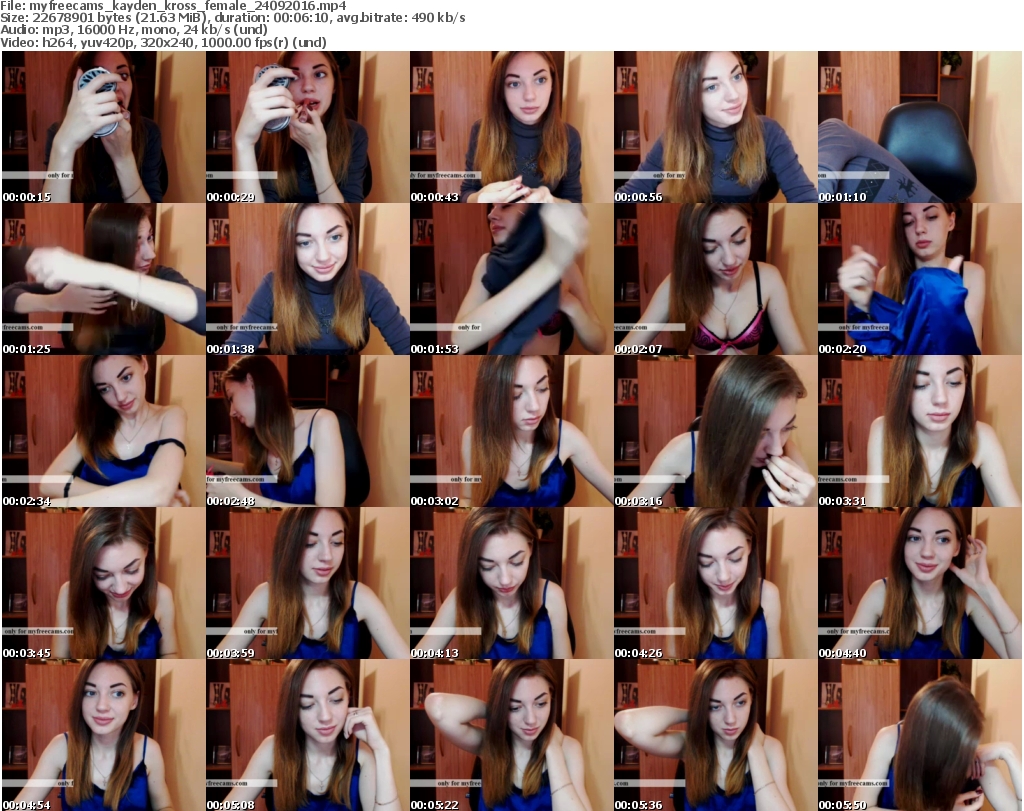Open the thumbnail at 00:03:16
This screenshot has width=1024, height=811.
click(715, 431)
